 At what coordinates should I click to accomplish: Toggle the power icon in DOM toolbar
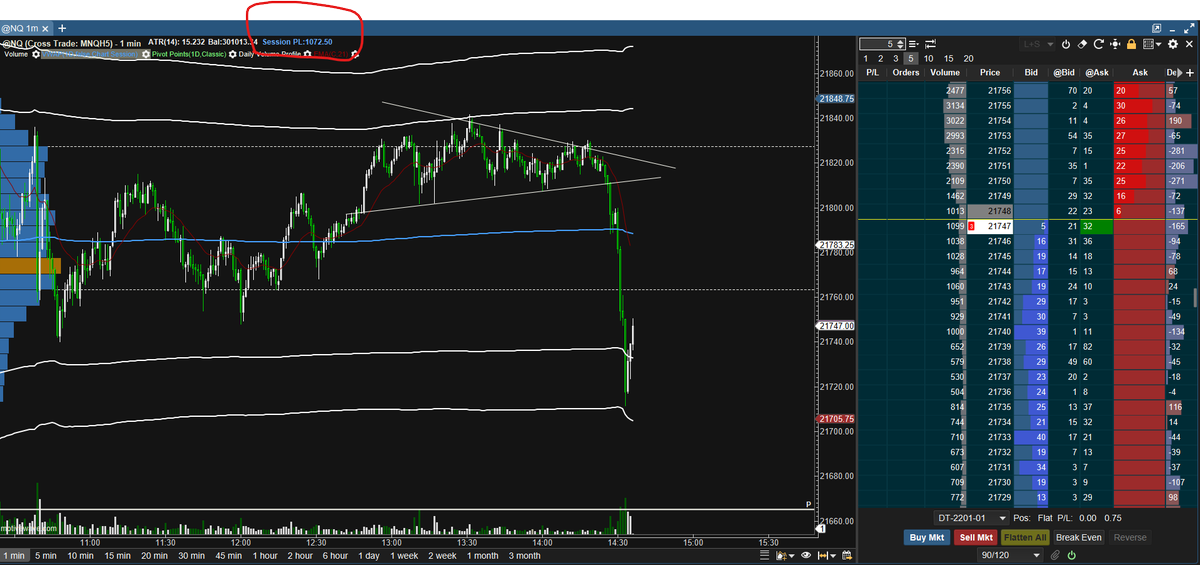point(1066,44)
